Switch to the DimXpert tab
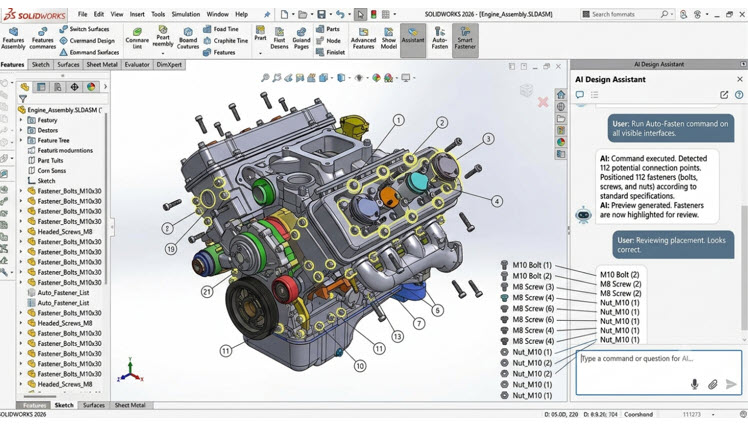This screenshot has height=424, width=748. click(169, 64)
